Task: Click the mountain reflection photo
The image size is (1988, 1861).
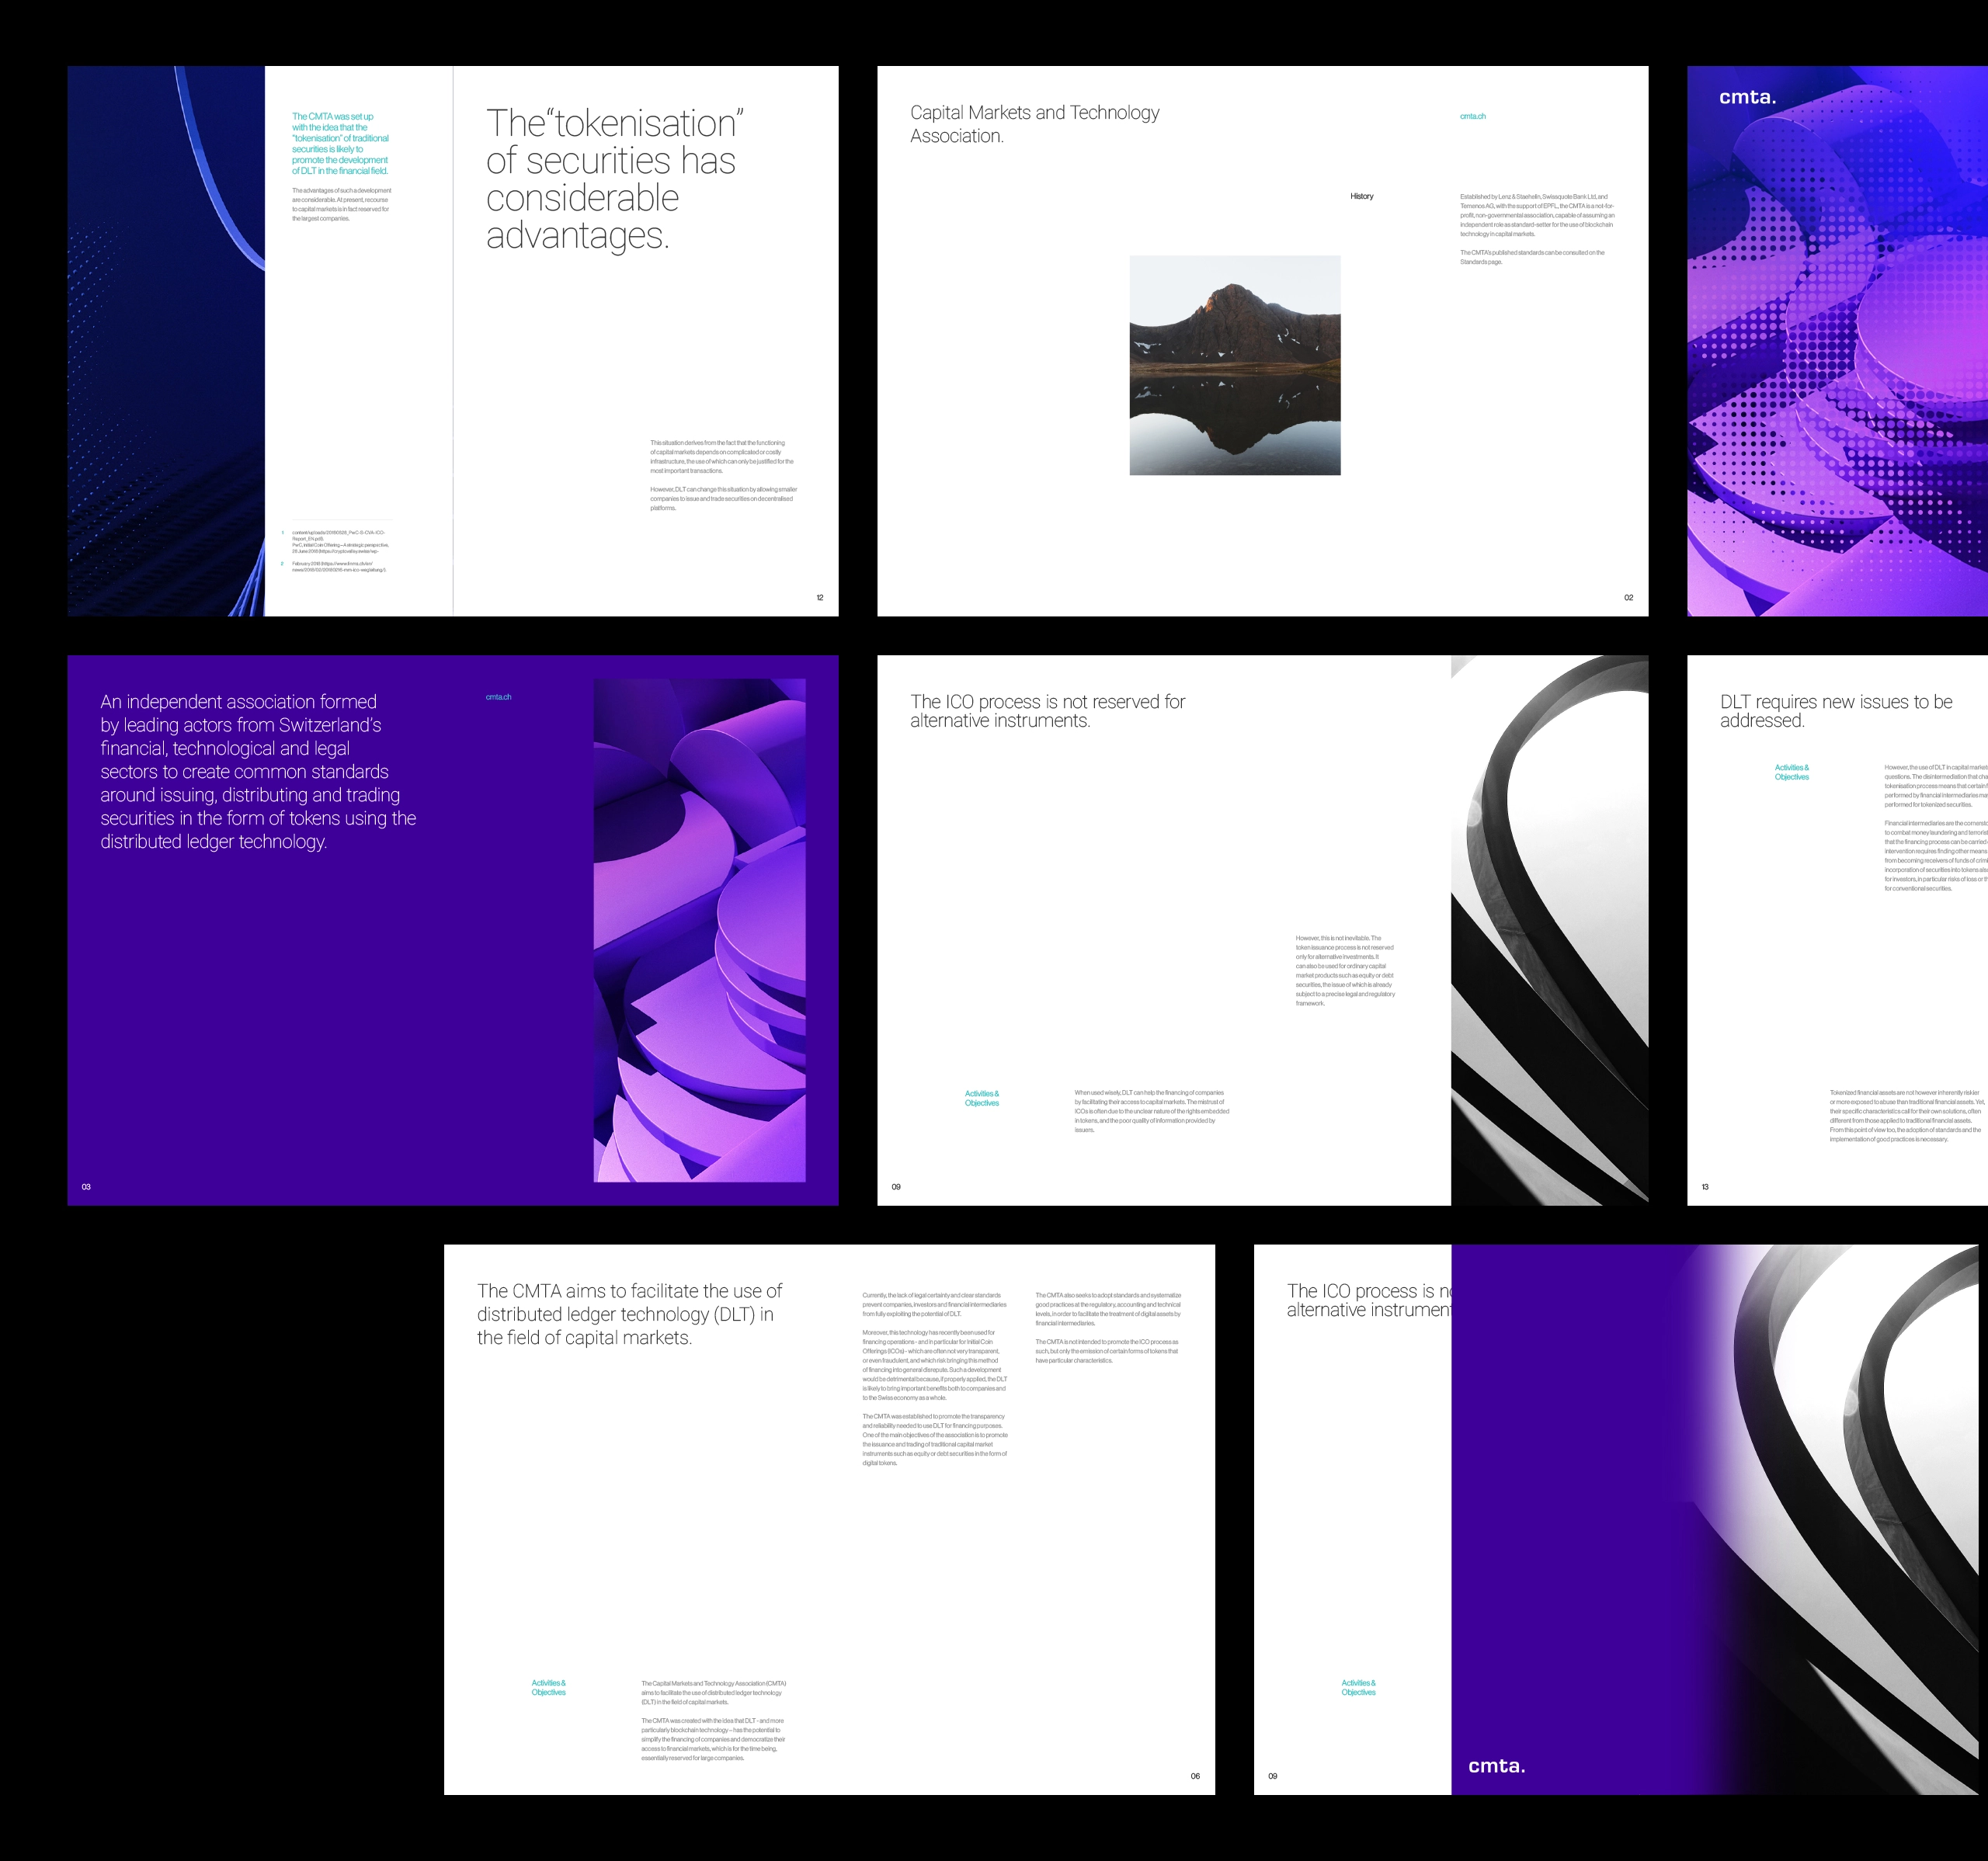Action: tap(1234, 365)
